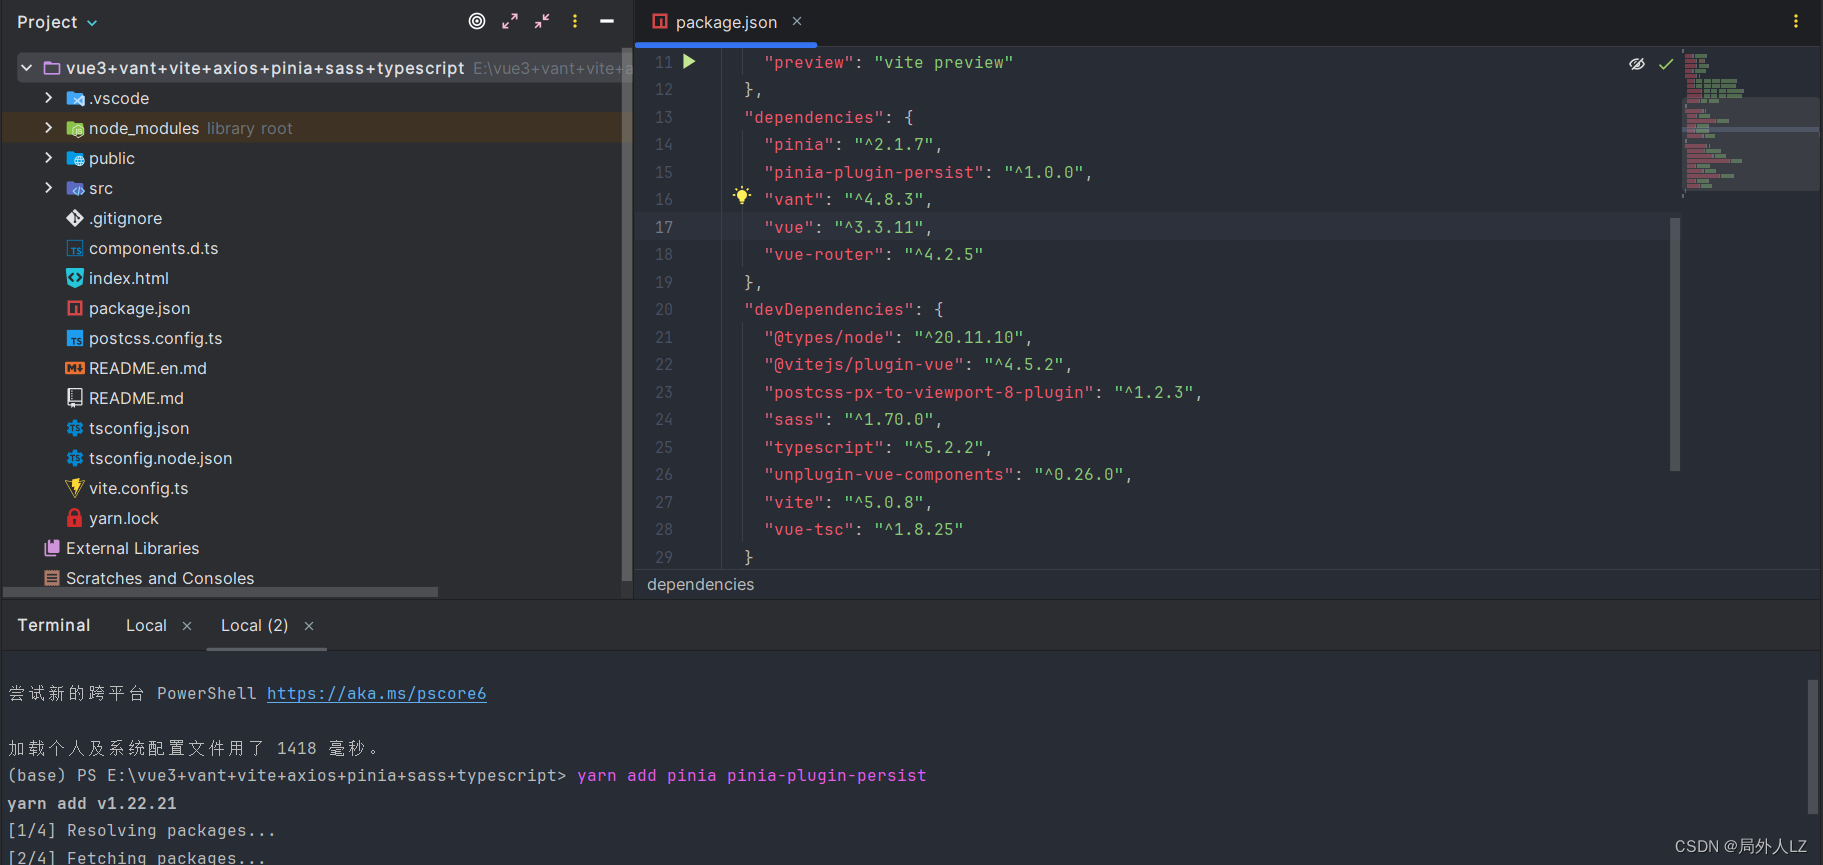Screen dimensions: 1823x865
Task: Click the Select Opened File target icon
Action: (477, 21)
